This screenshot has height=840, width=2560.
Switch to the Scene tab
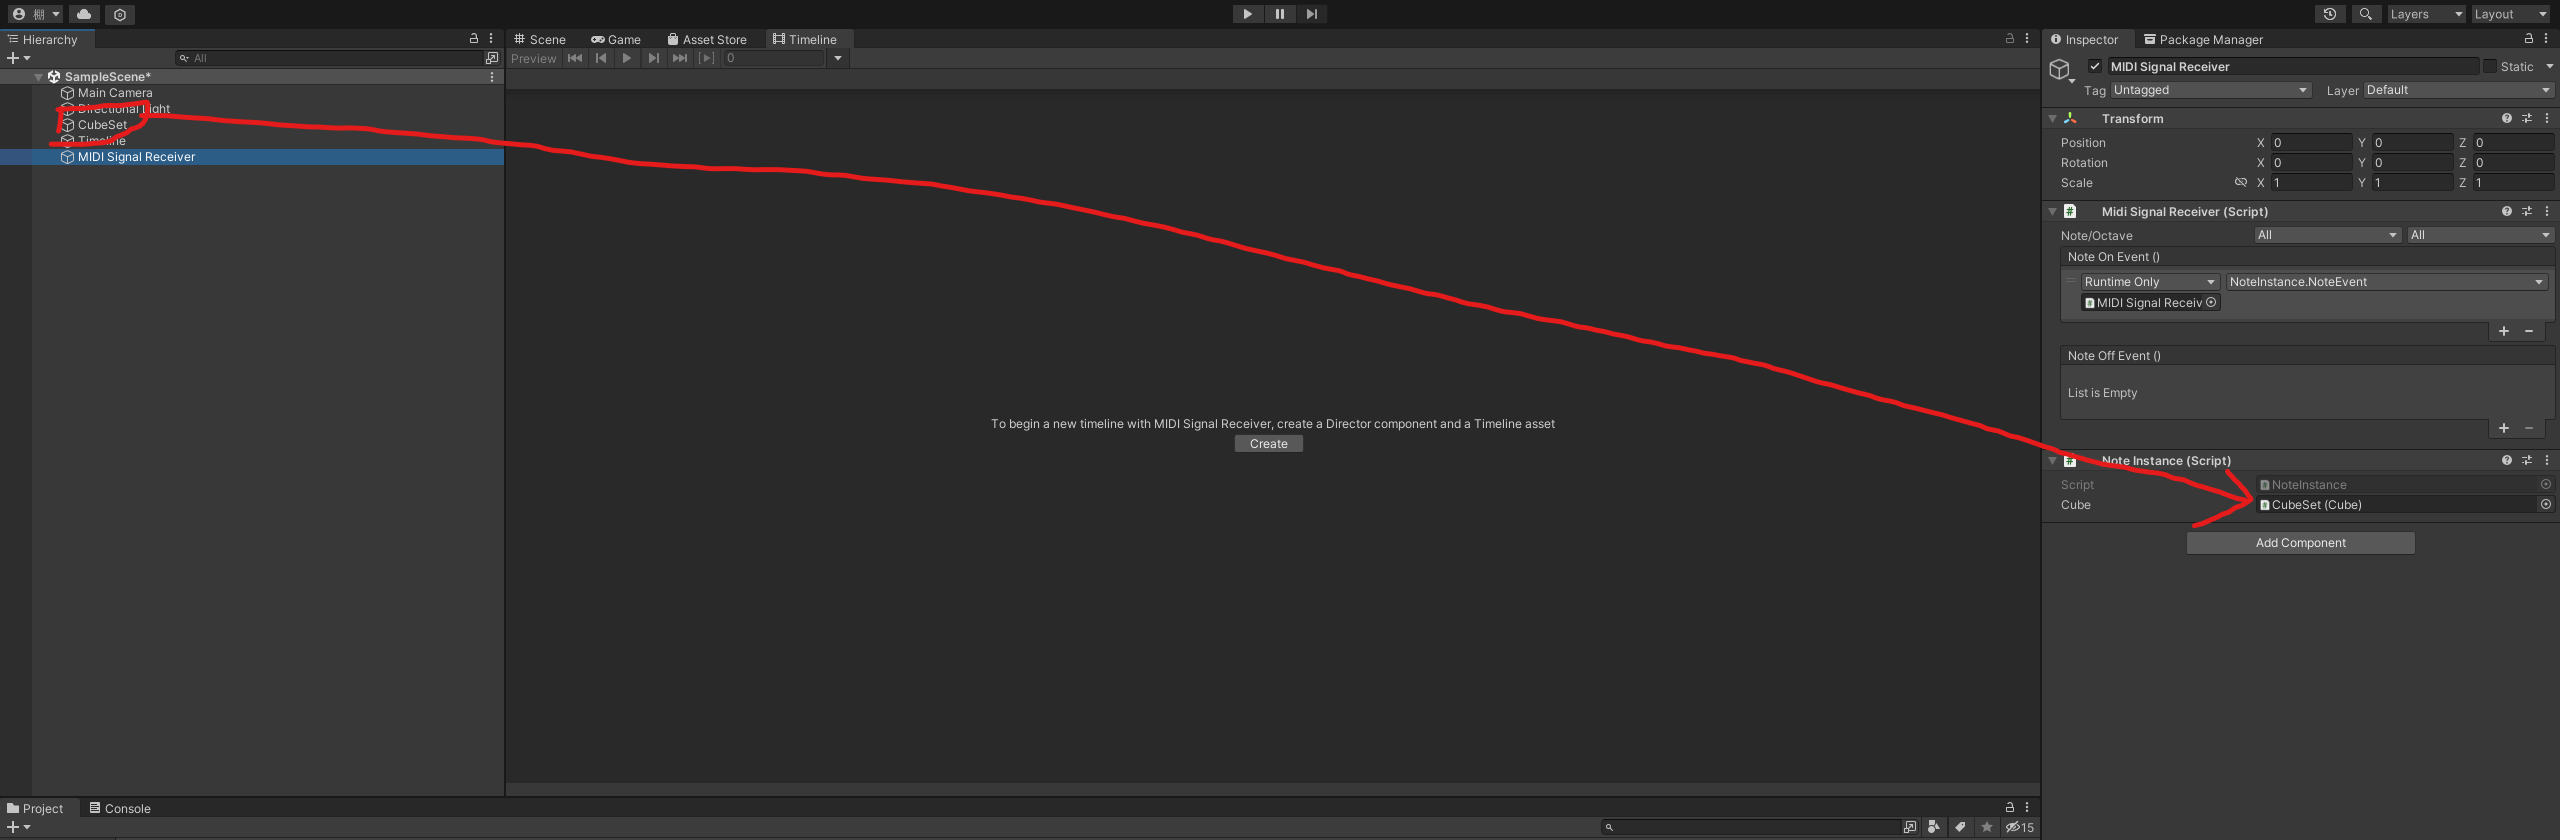540,39
